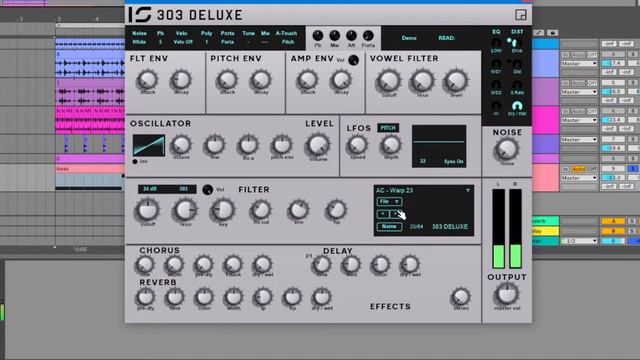Click the EQ Low knob
The height and width of the screenshot is (360, 640).
[496, 43]
